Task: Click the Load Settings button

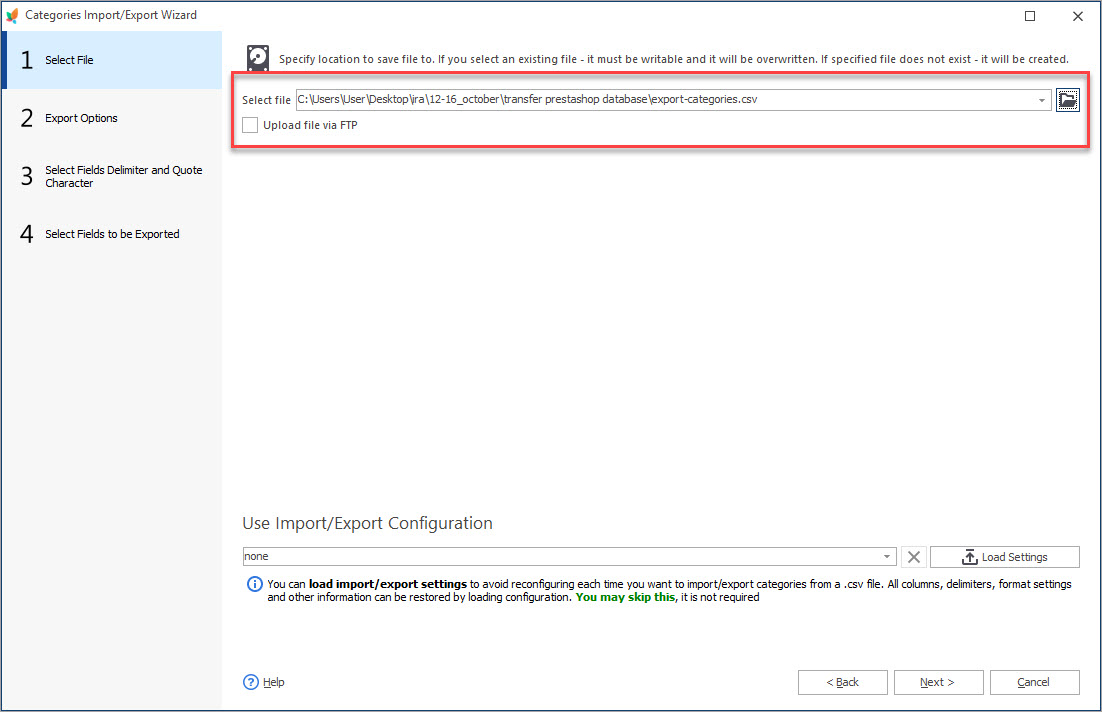Action: click(x=1005, y=557)
